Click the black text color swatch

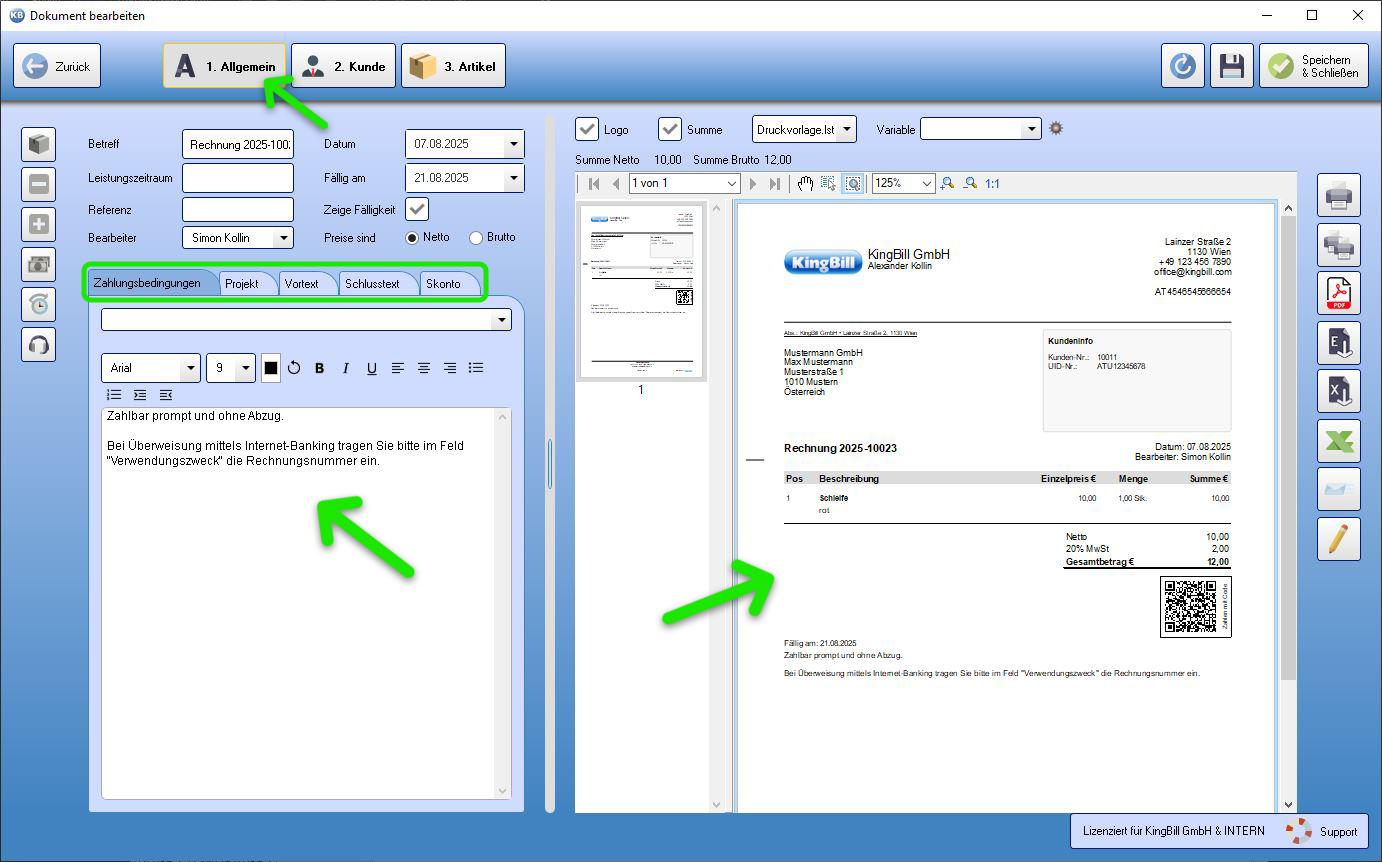point(271,368)
